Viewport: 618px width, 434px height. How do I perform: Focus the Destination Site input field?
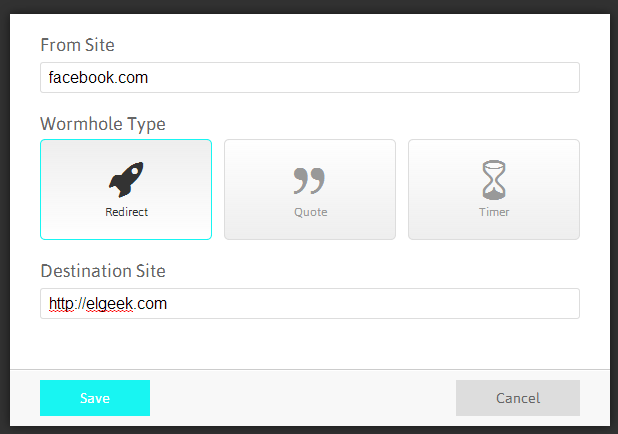(310, 304)
